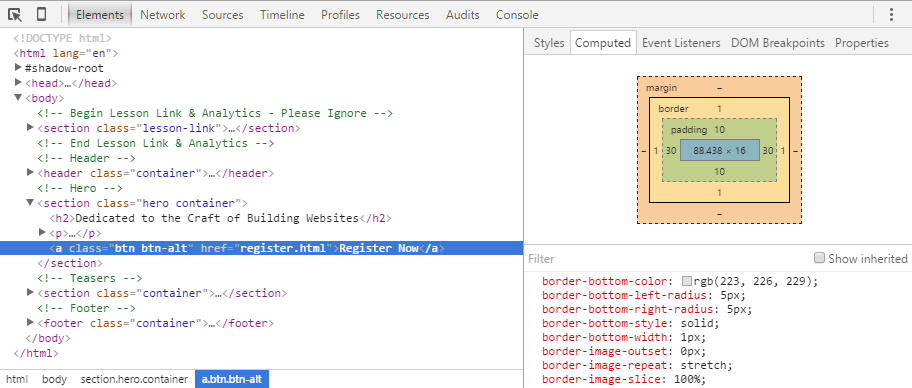Select the section.hero.container breadcrumb
Screen dimensions: 912x388
[x=134, y=379]
